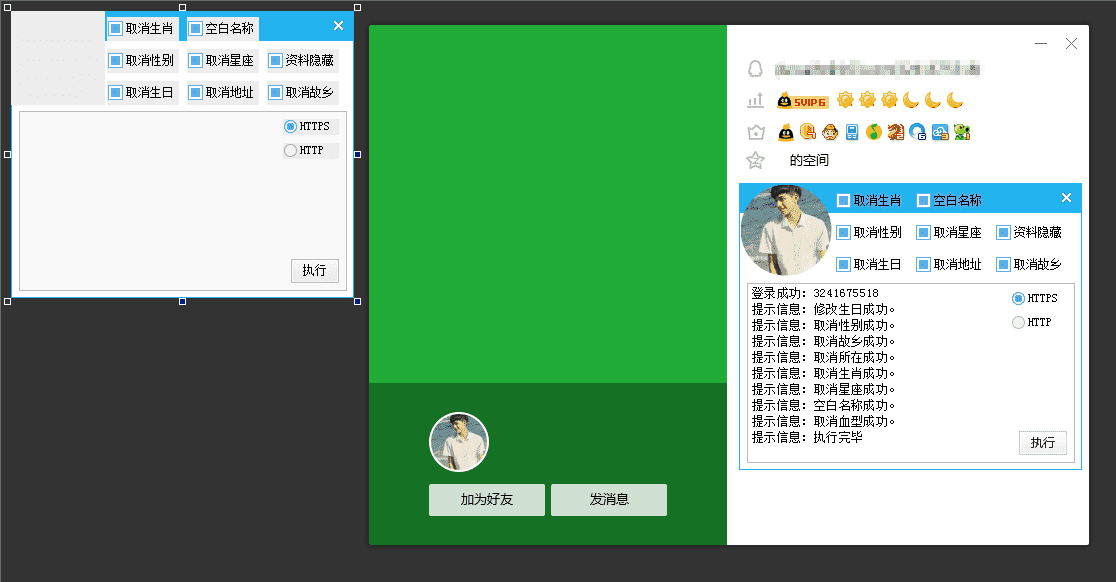Click the log line 取消故乡成功

(x=823, y=342)
